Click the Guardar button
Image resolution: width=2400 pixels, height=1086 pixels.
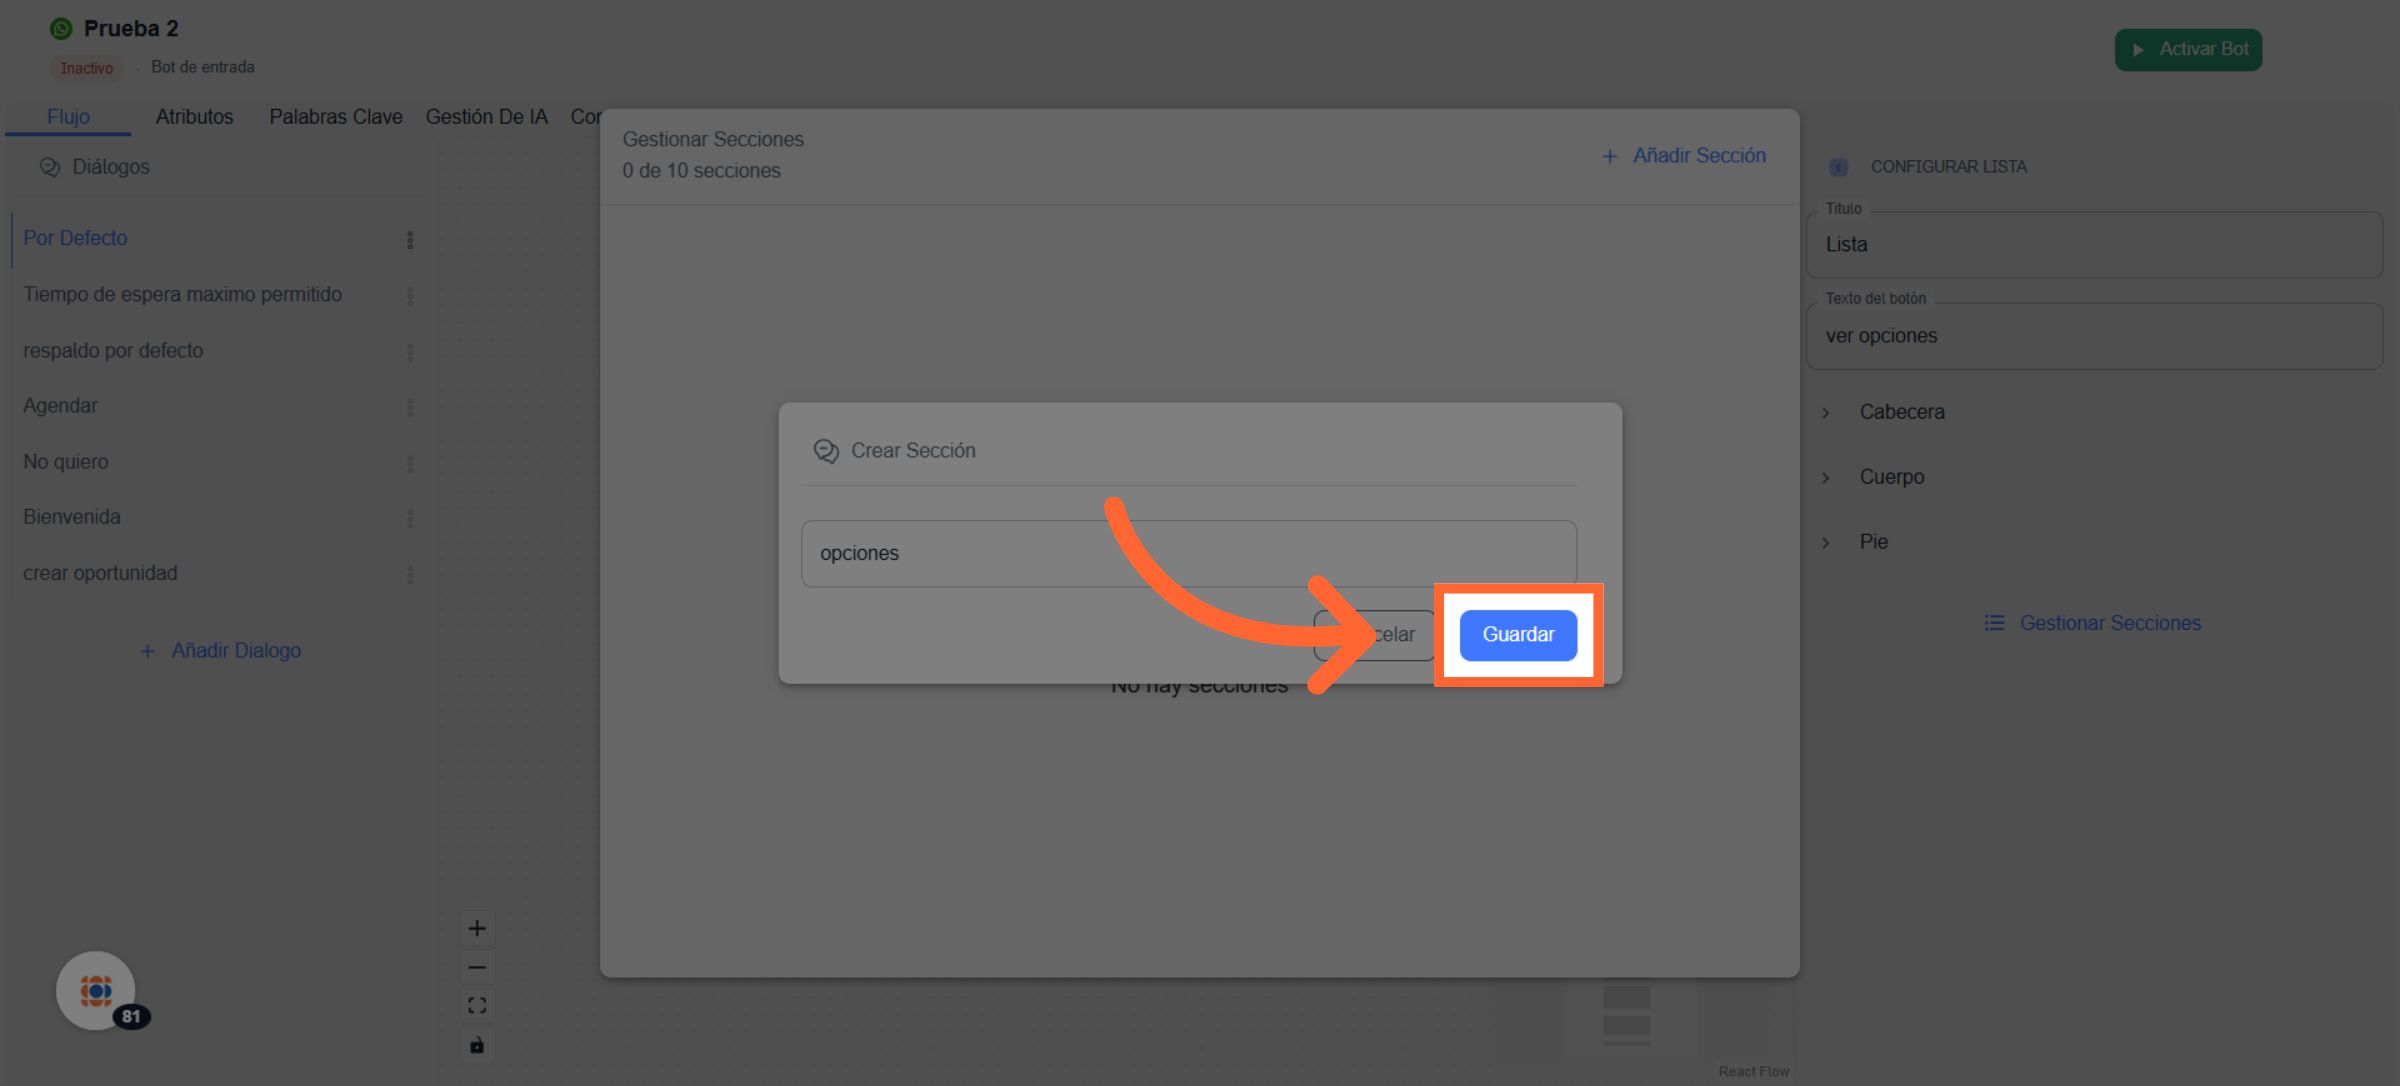(x=1517, y=634)
